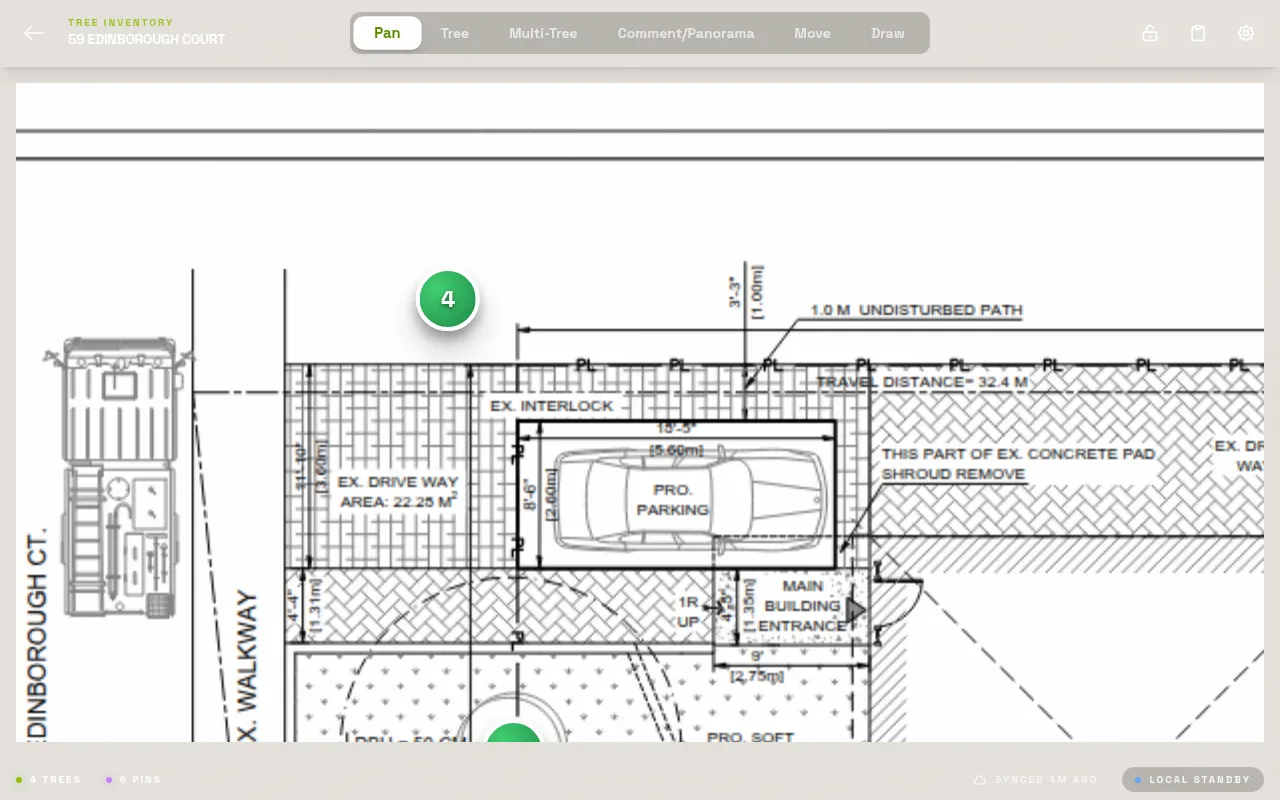The height and width of the screenshot is (800, 1280).
Task: Click the back arrow to exit the plan
Action: pyautogui.click(x=34, y=32)
